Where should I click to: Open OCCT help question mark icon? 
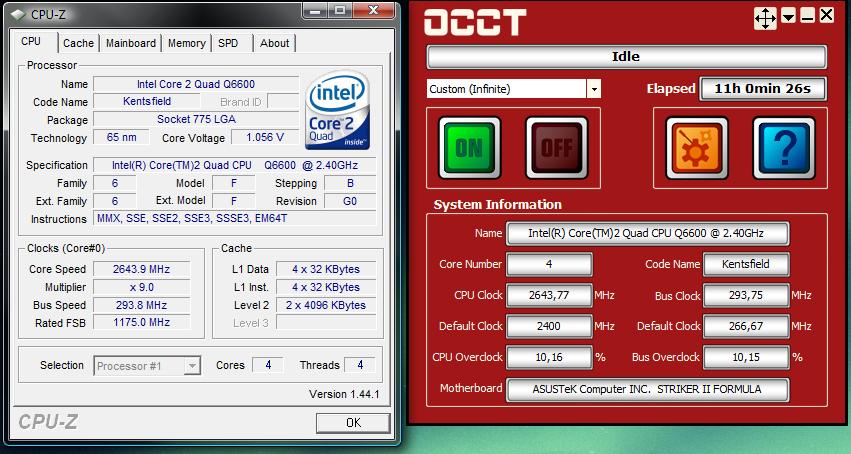(x=784, y=148)
